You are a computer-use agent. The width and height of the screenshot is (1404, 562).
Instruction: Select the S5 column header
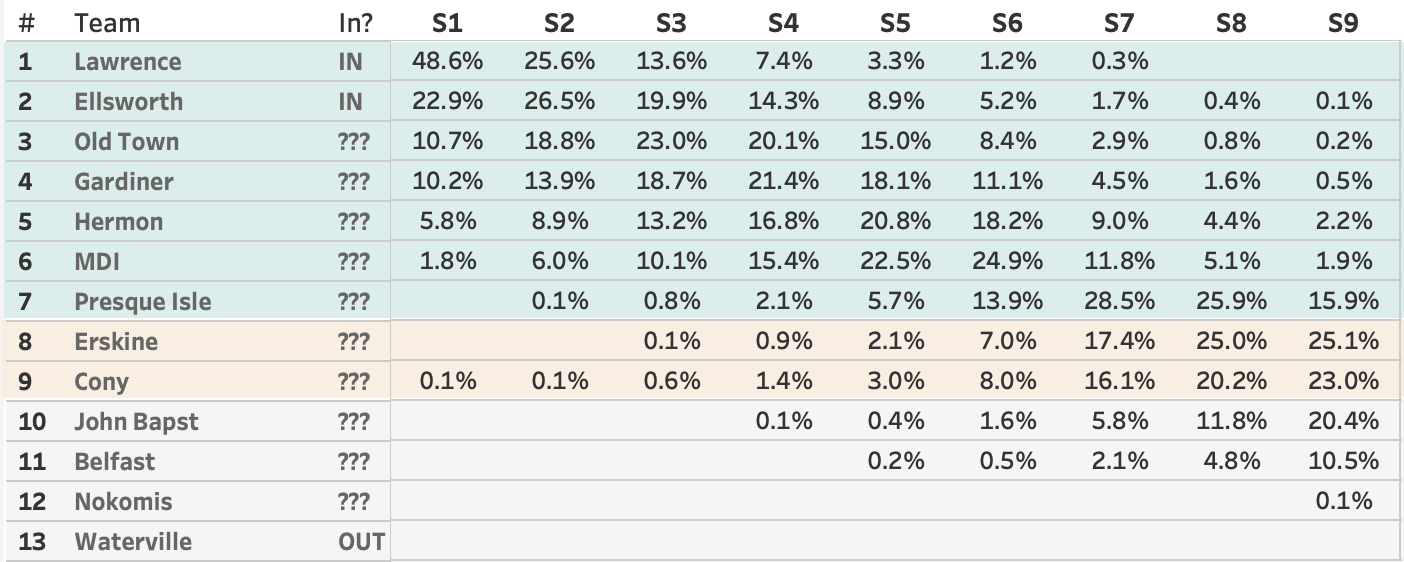[x=895, y=23]
